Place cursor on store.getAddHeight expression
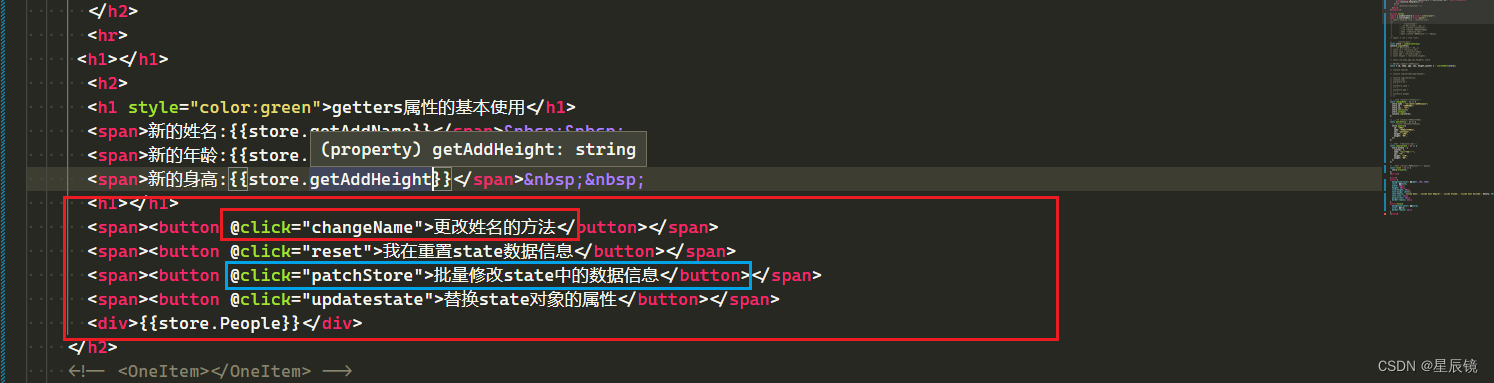This screenshot has height=383, width=1494. click(340, 179)
